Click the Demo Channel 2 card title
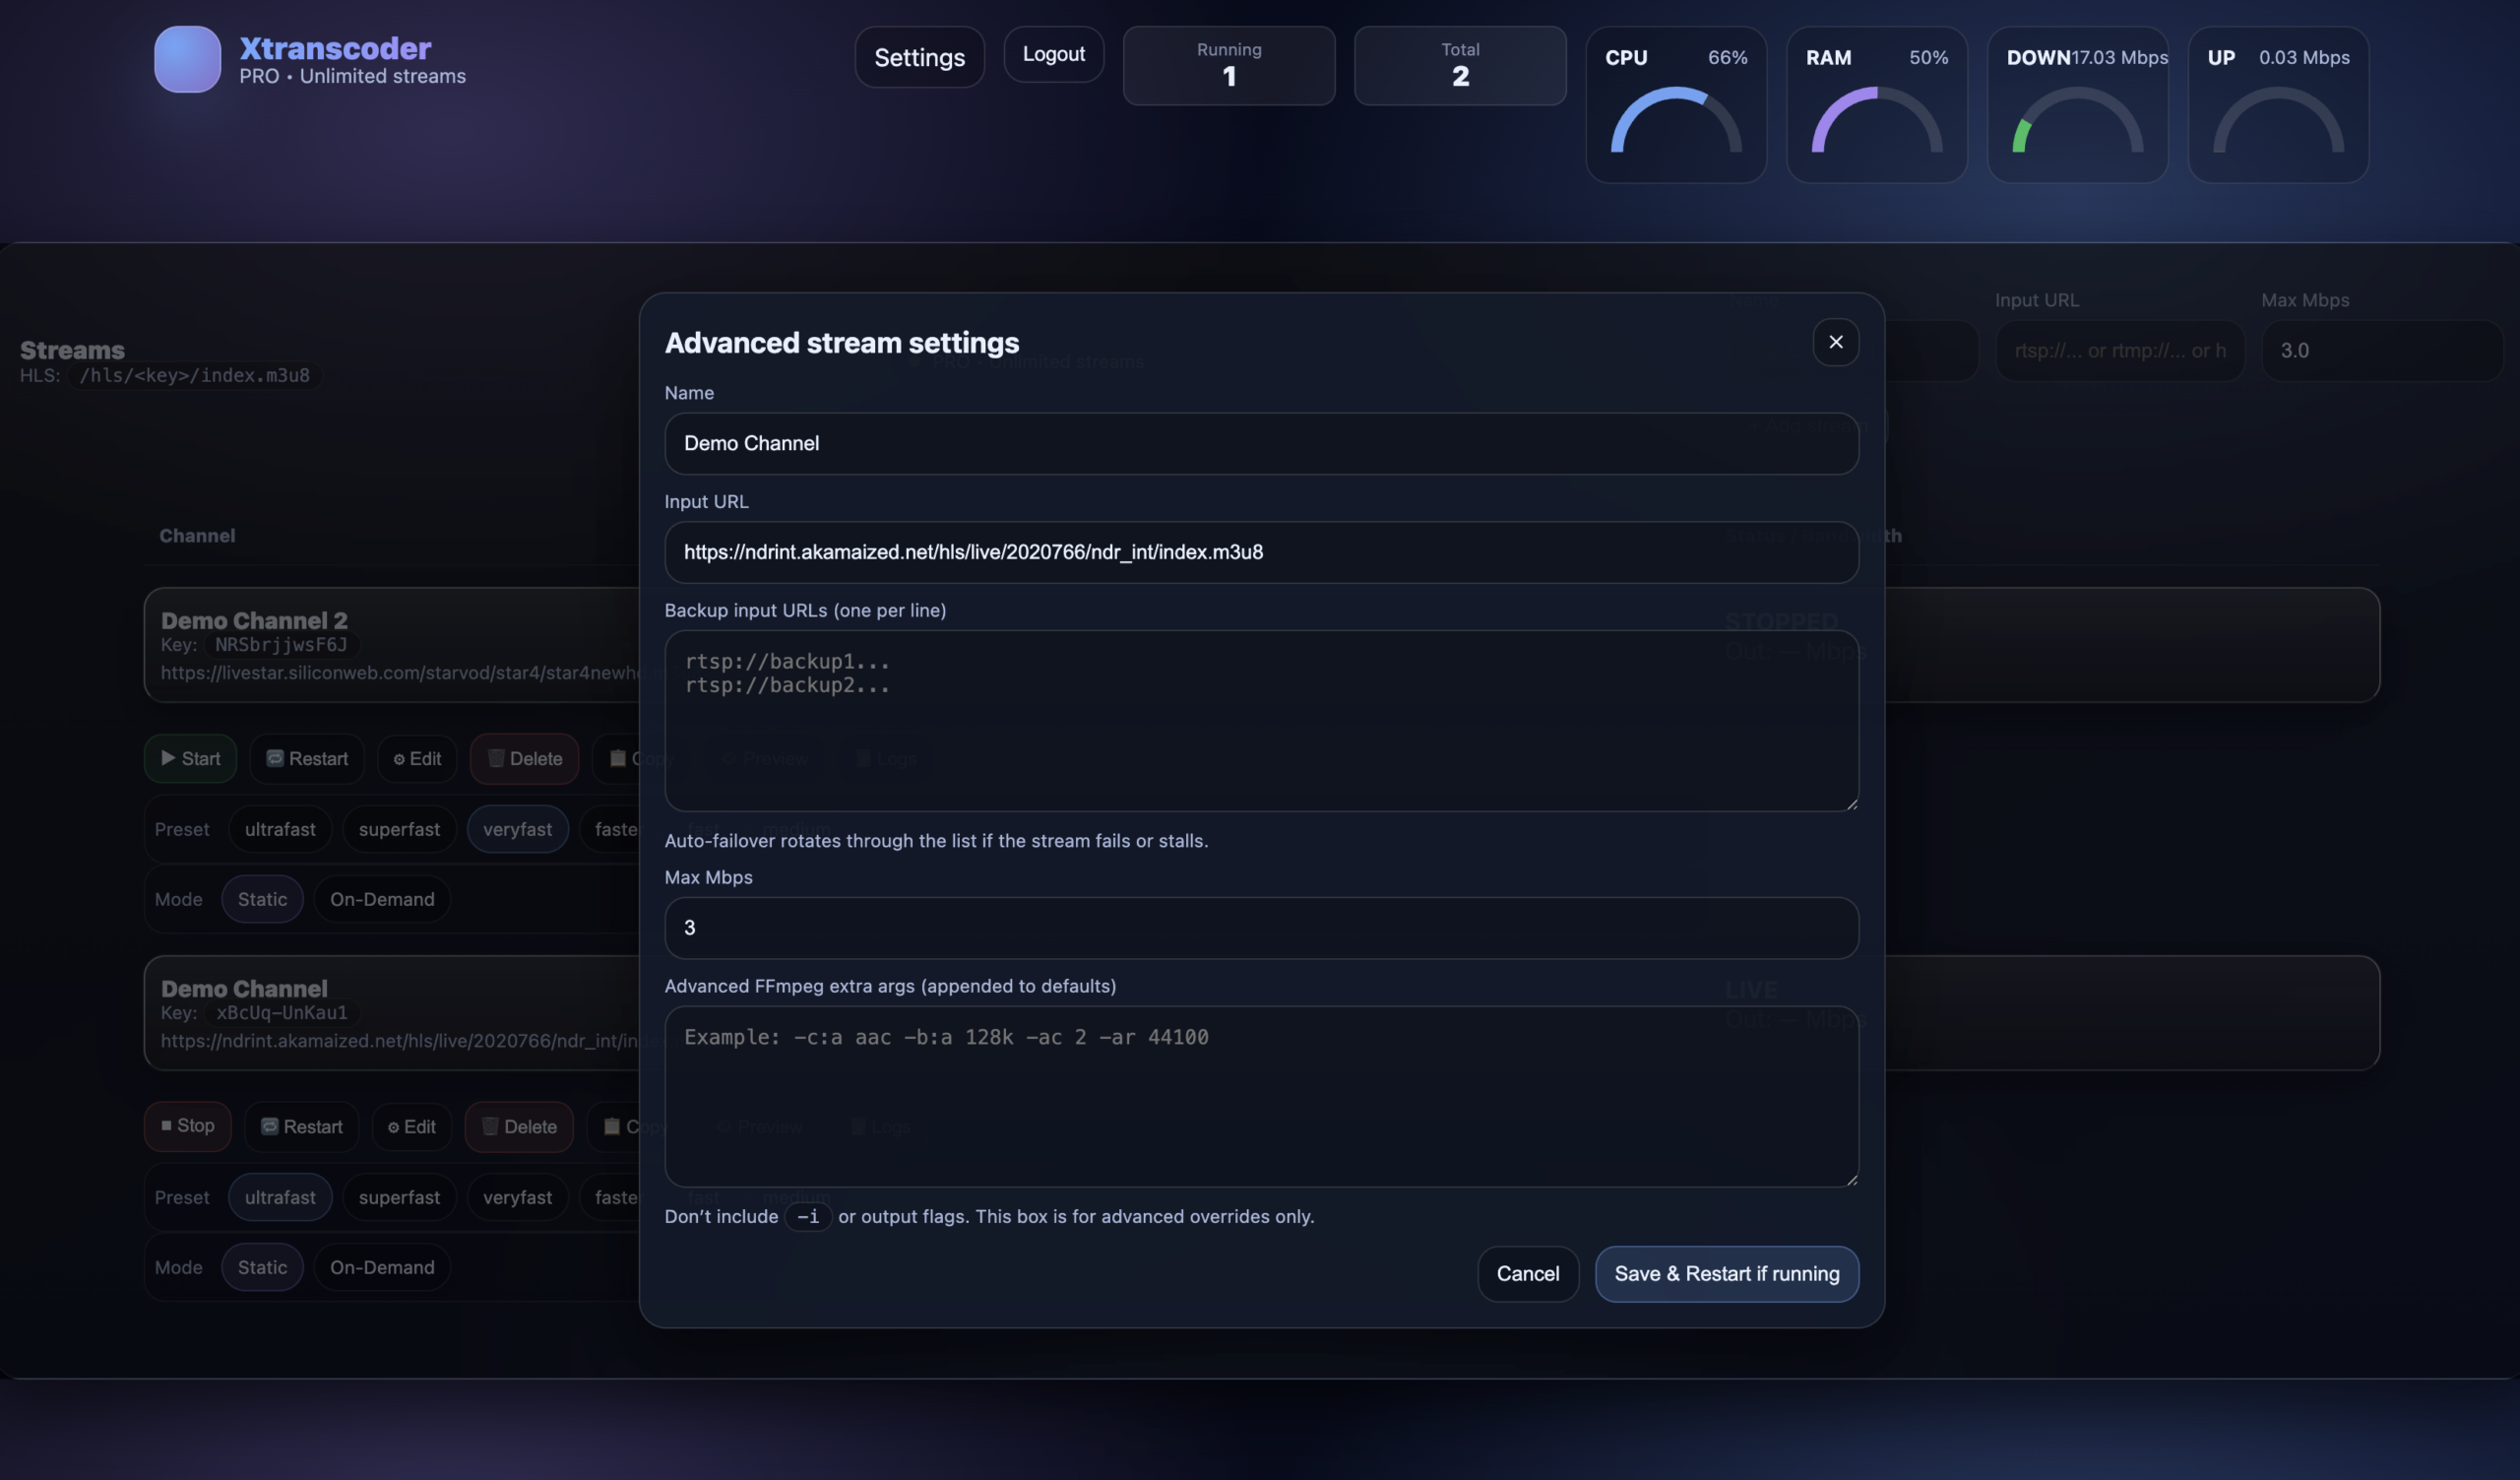 [x=254, y=620]
